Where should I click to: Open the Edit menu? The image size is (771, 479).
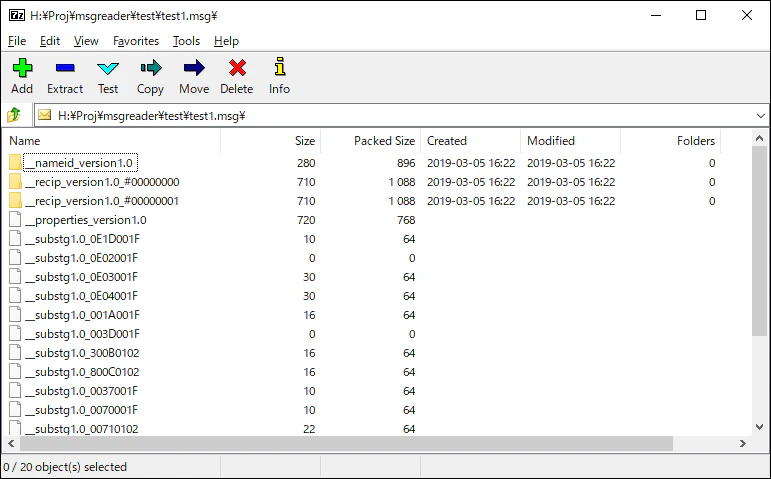50,41
